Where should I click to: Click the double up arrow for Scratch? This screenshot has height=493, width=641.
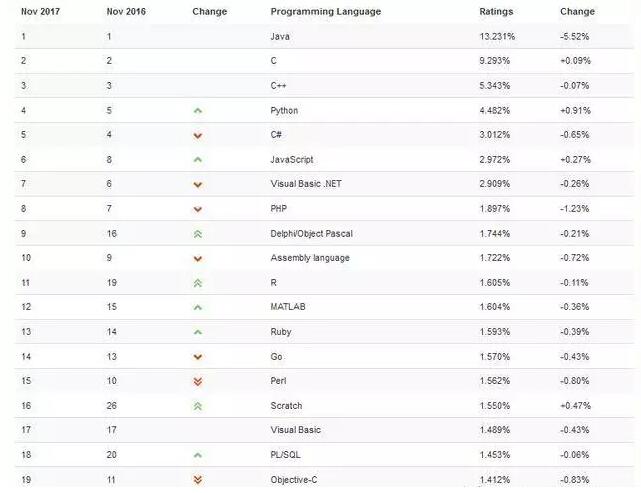[198, 406]
